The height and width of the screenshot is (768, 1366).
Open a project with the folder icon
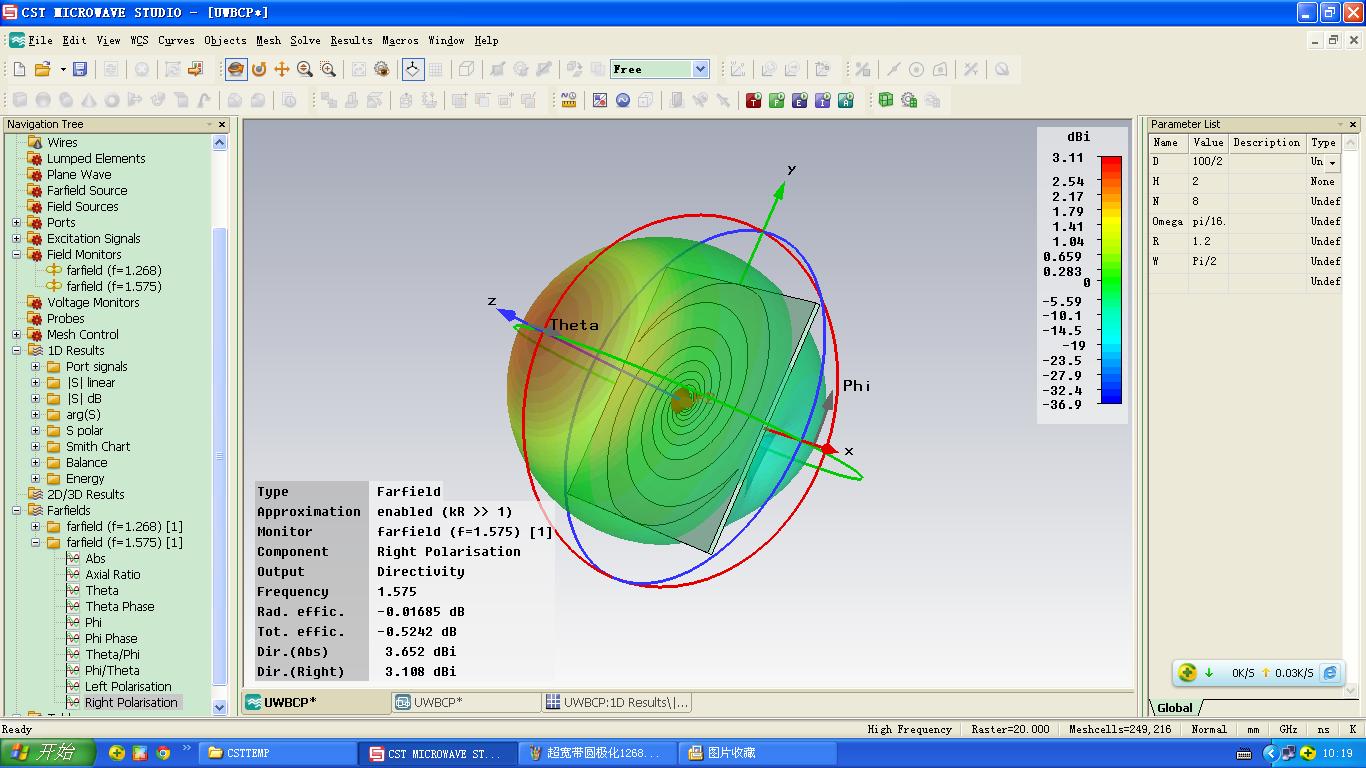42,69
